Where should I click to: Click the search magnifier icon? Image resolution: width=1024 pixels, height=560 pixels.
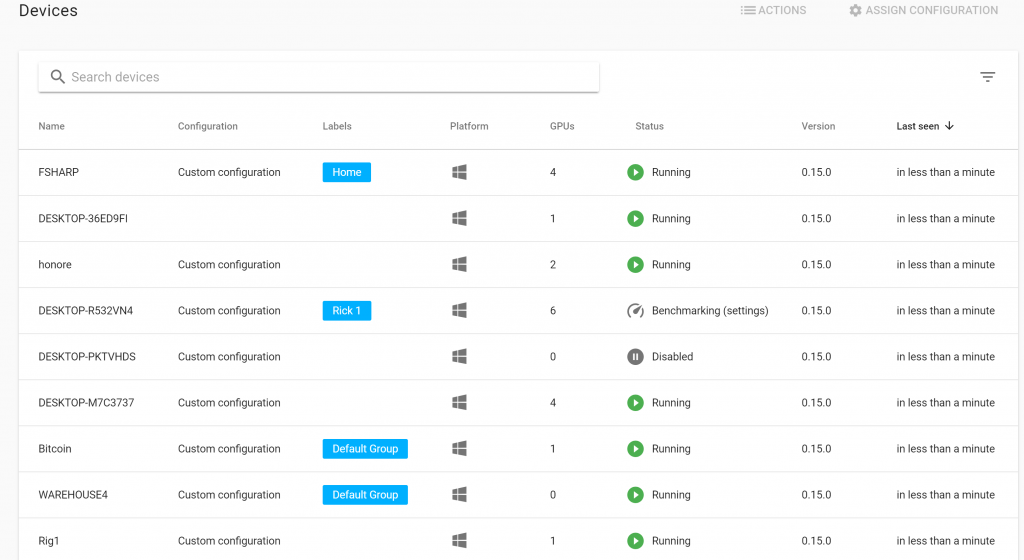(57, 77)
